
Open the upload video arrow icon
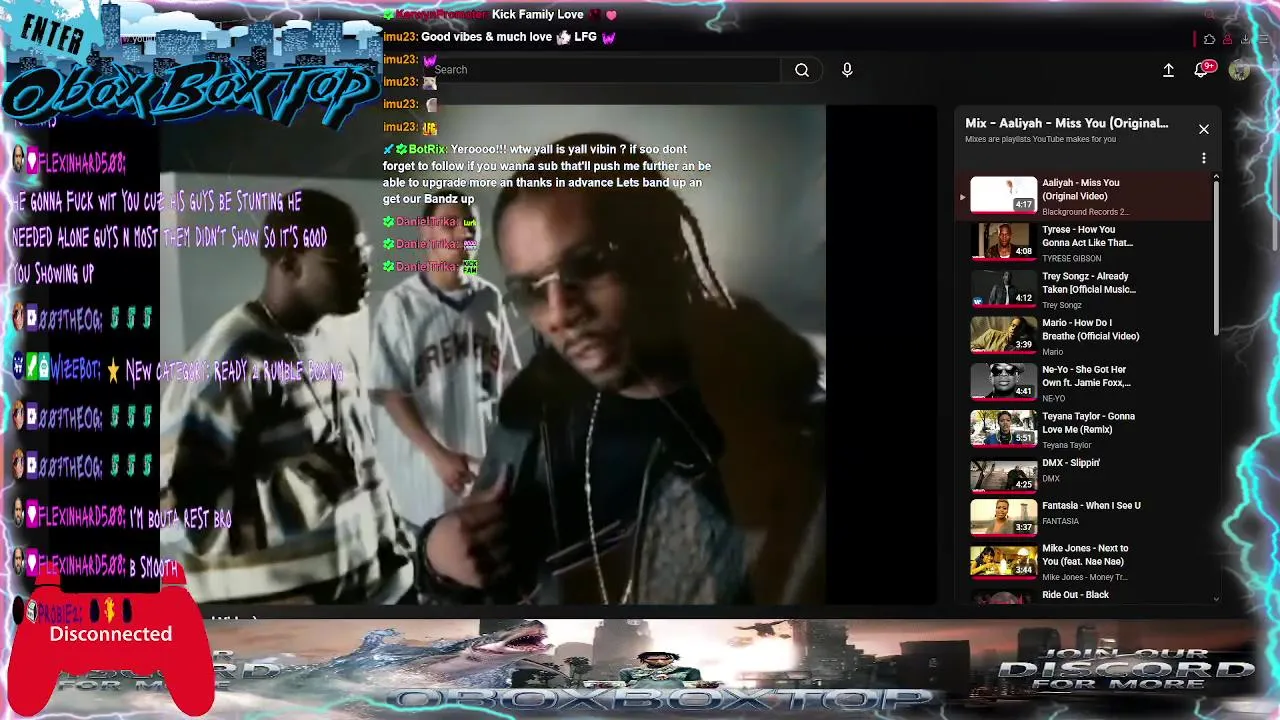click(1168, 70)
